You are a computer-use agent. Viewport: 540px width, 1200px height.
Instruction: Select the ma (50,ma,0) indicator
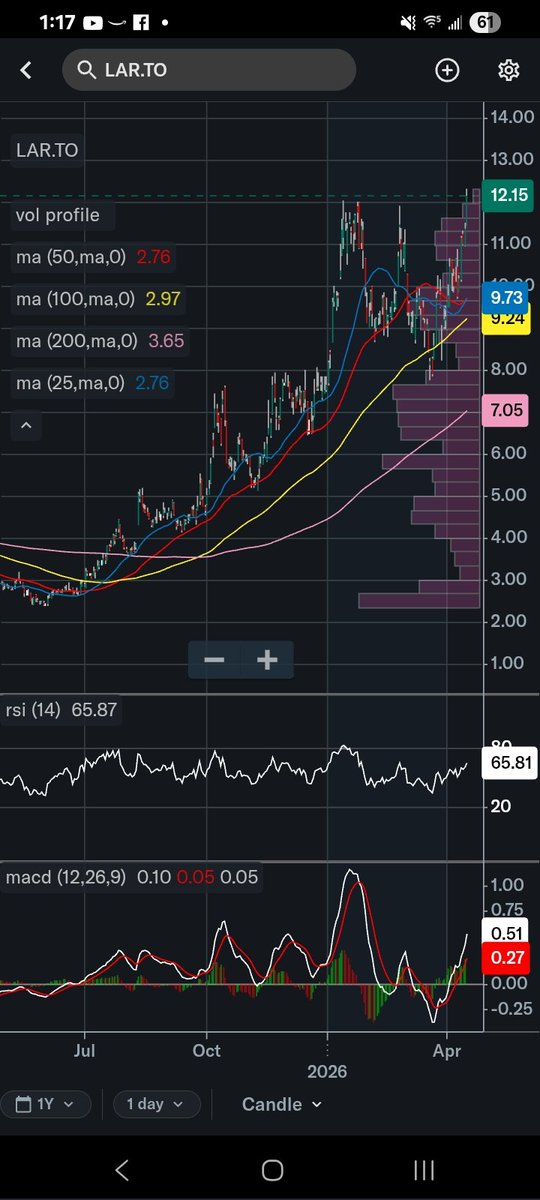coord(93,257)
